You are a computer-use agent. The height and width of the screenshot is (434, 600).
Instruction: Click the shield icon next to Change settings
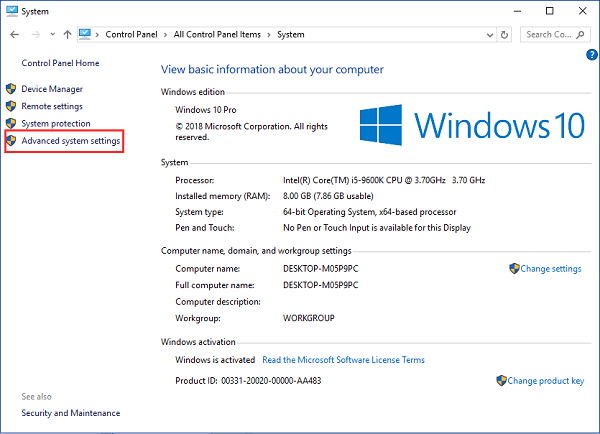coord(514,269)
